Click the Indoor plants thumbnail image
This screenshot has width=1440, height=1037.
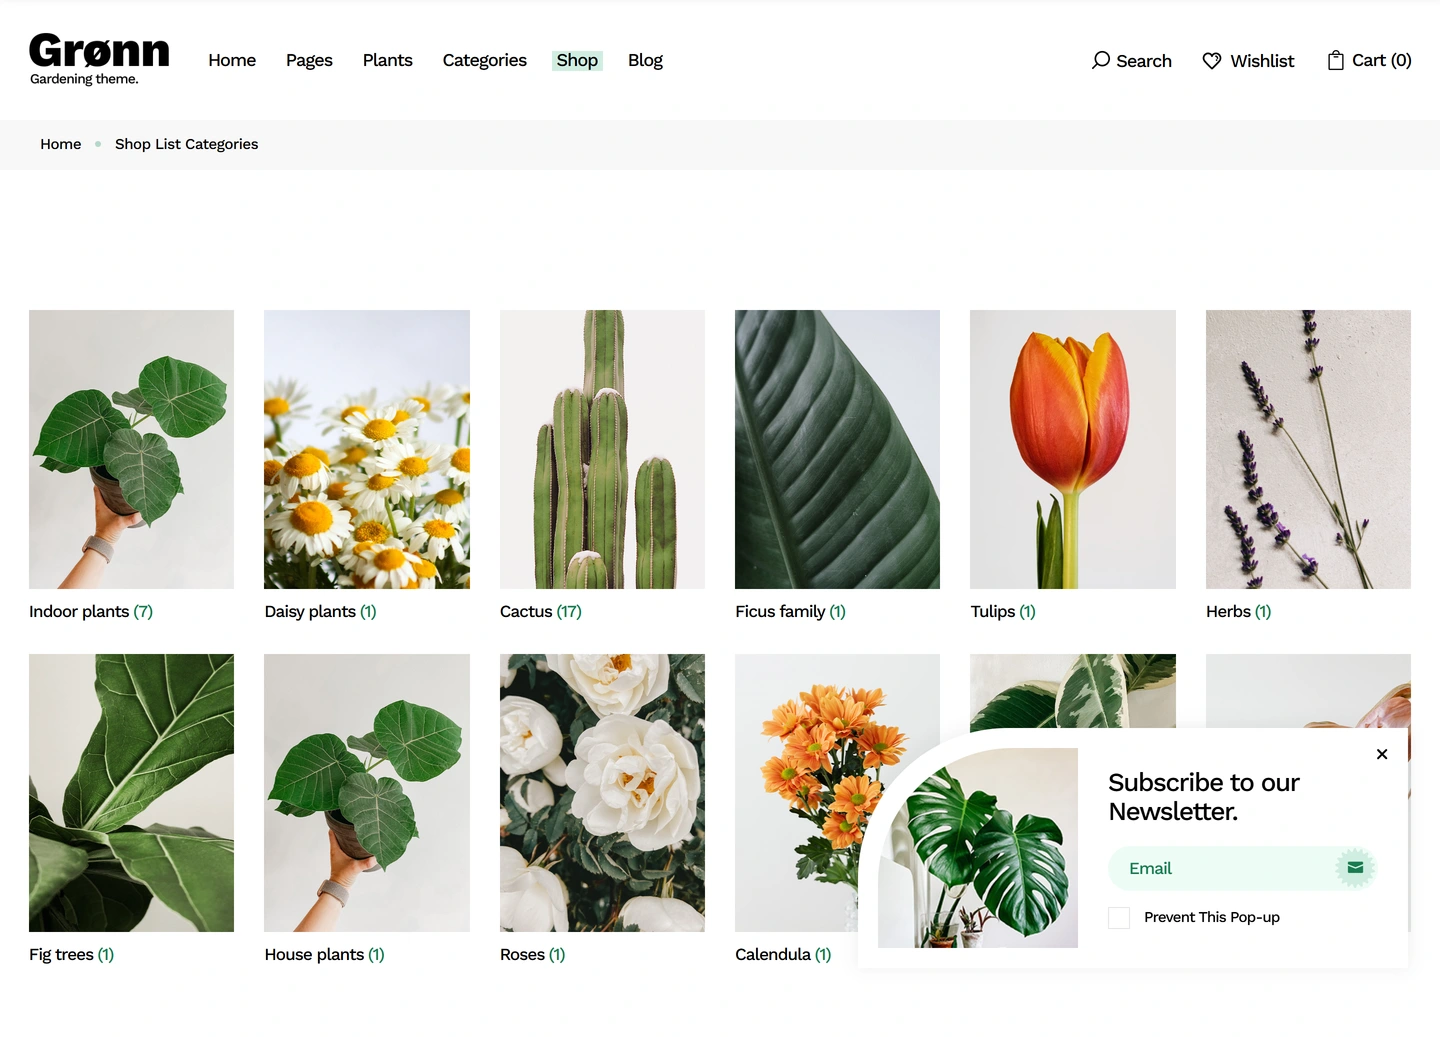pos(131,449)
